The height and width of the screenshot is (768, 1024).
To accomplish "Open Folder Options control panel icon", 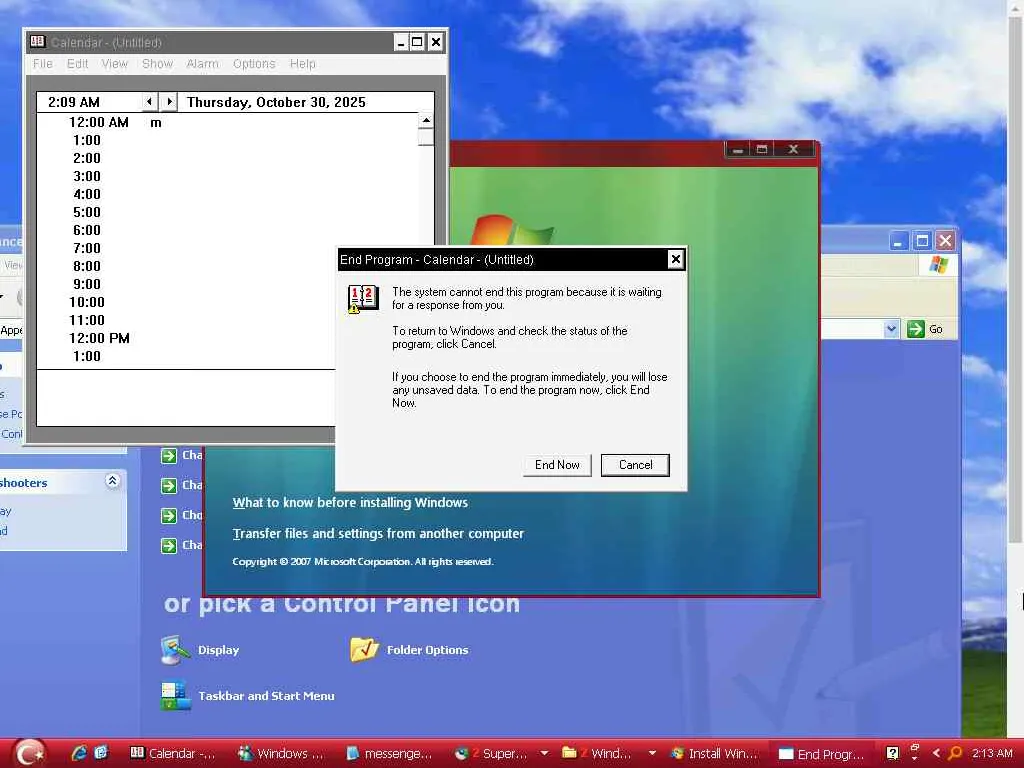I will point(364,649).
